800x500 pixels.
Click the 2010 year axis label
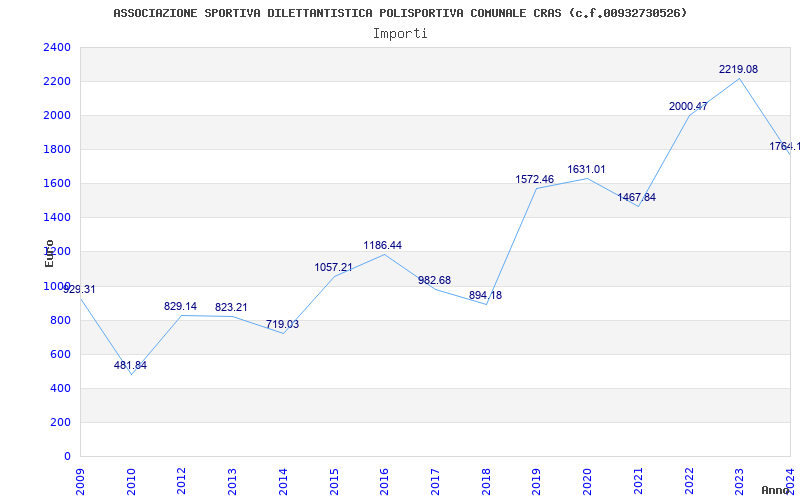(x=131, y=481)
